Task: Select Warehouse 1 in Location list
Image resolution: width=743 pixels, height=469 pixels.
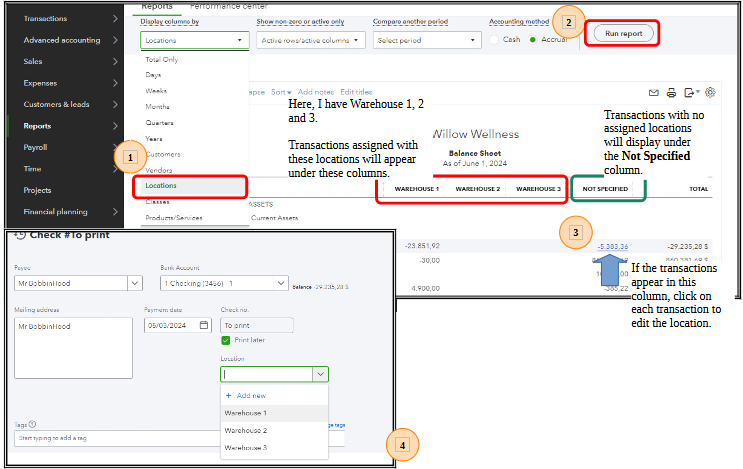Action: tap(274, 413)
